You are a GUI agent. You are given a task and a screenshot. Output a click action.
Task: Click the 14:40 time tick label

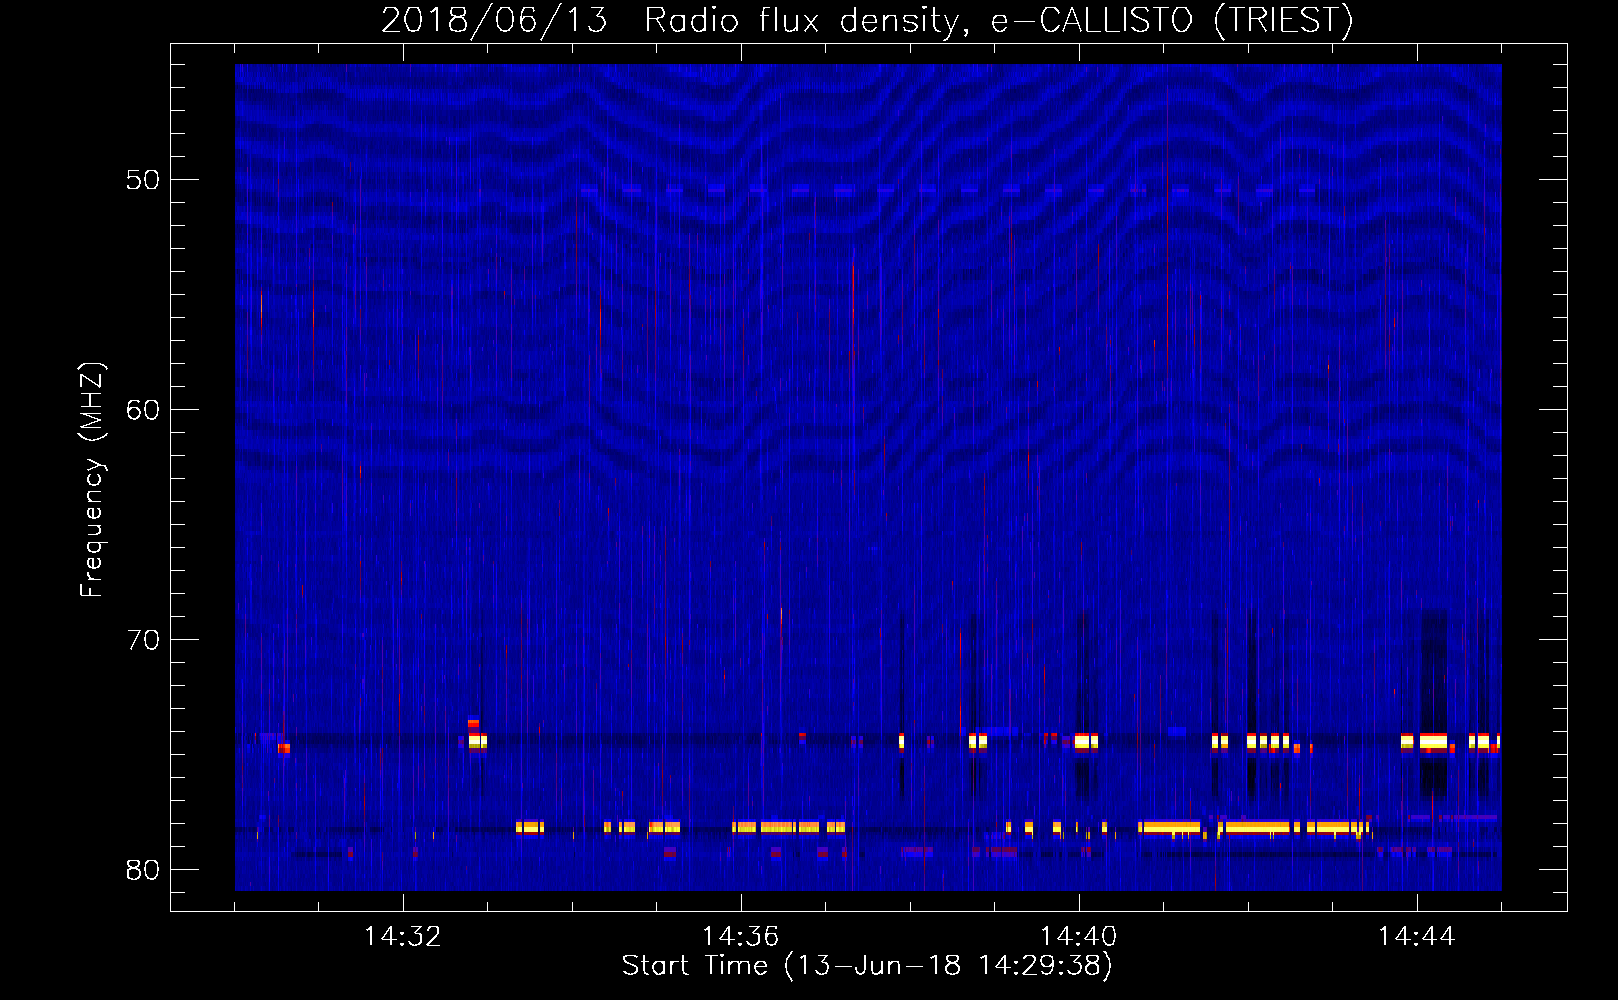[1079, 937]
